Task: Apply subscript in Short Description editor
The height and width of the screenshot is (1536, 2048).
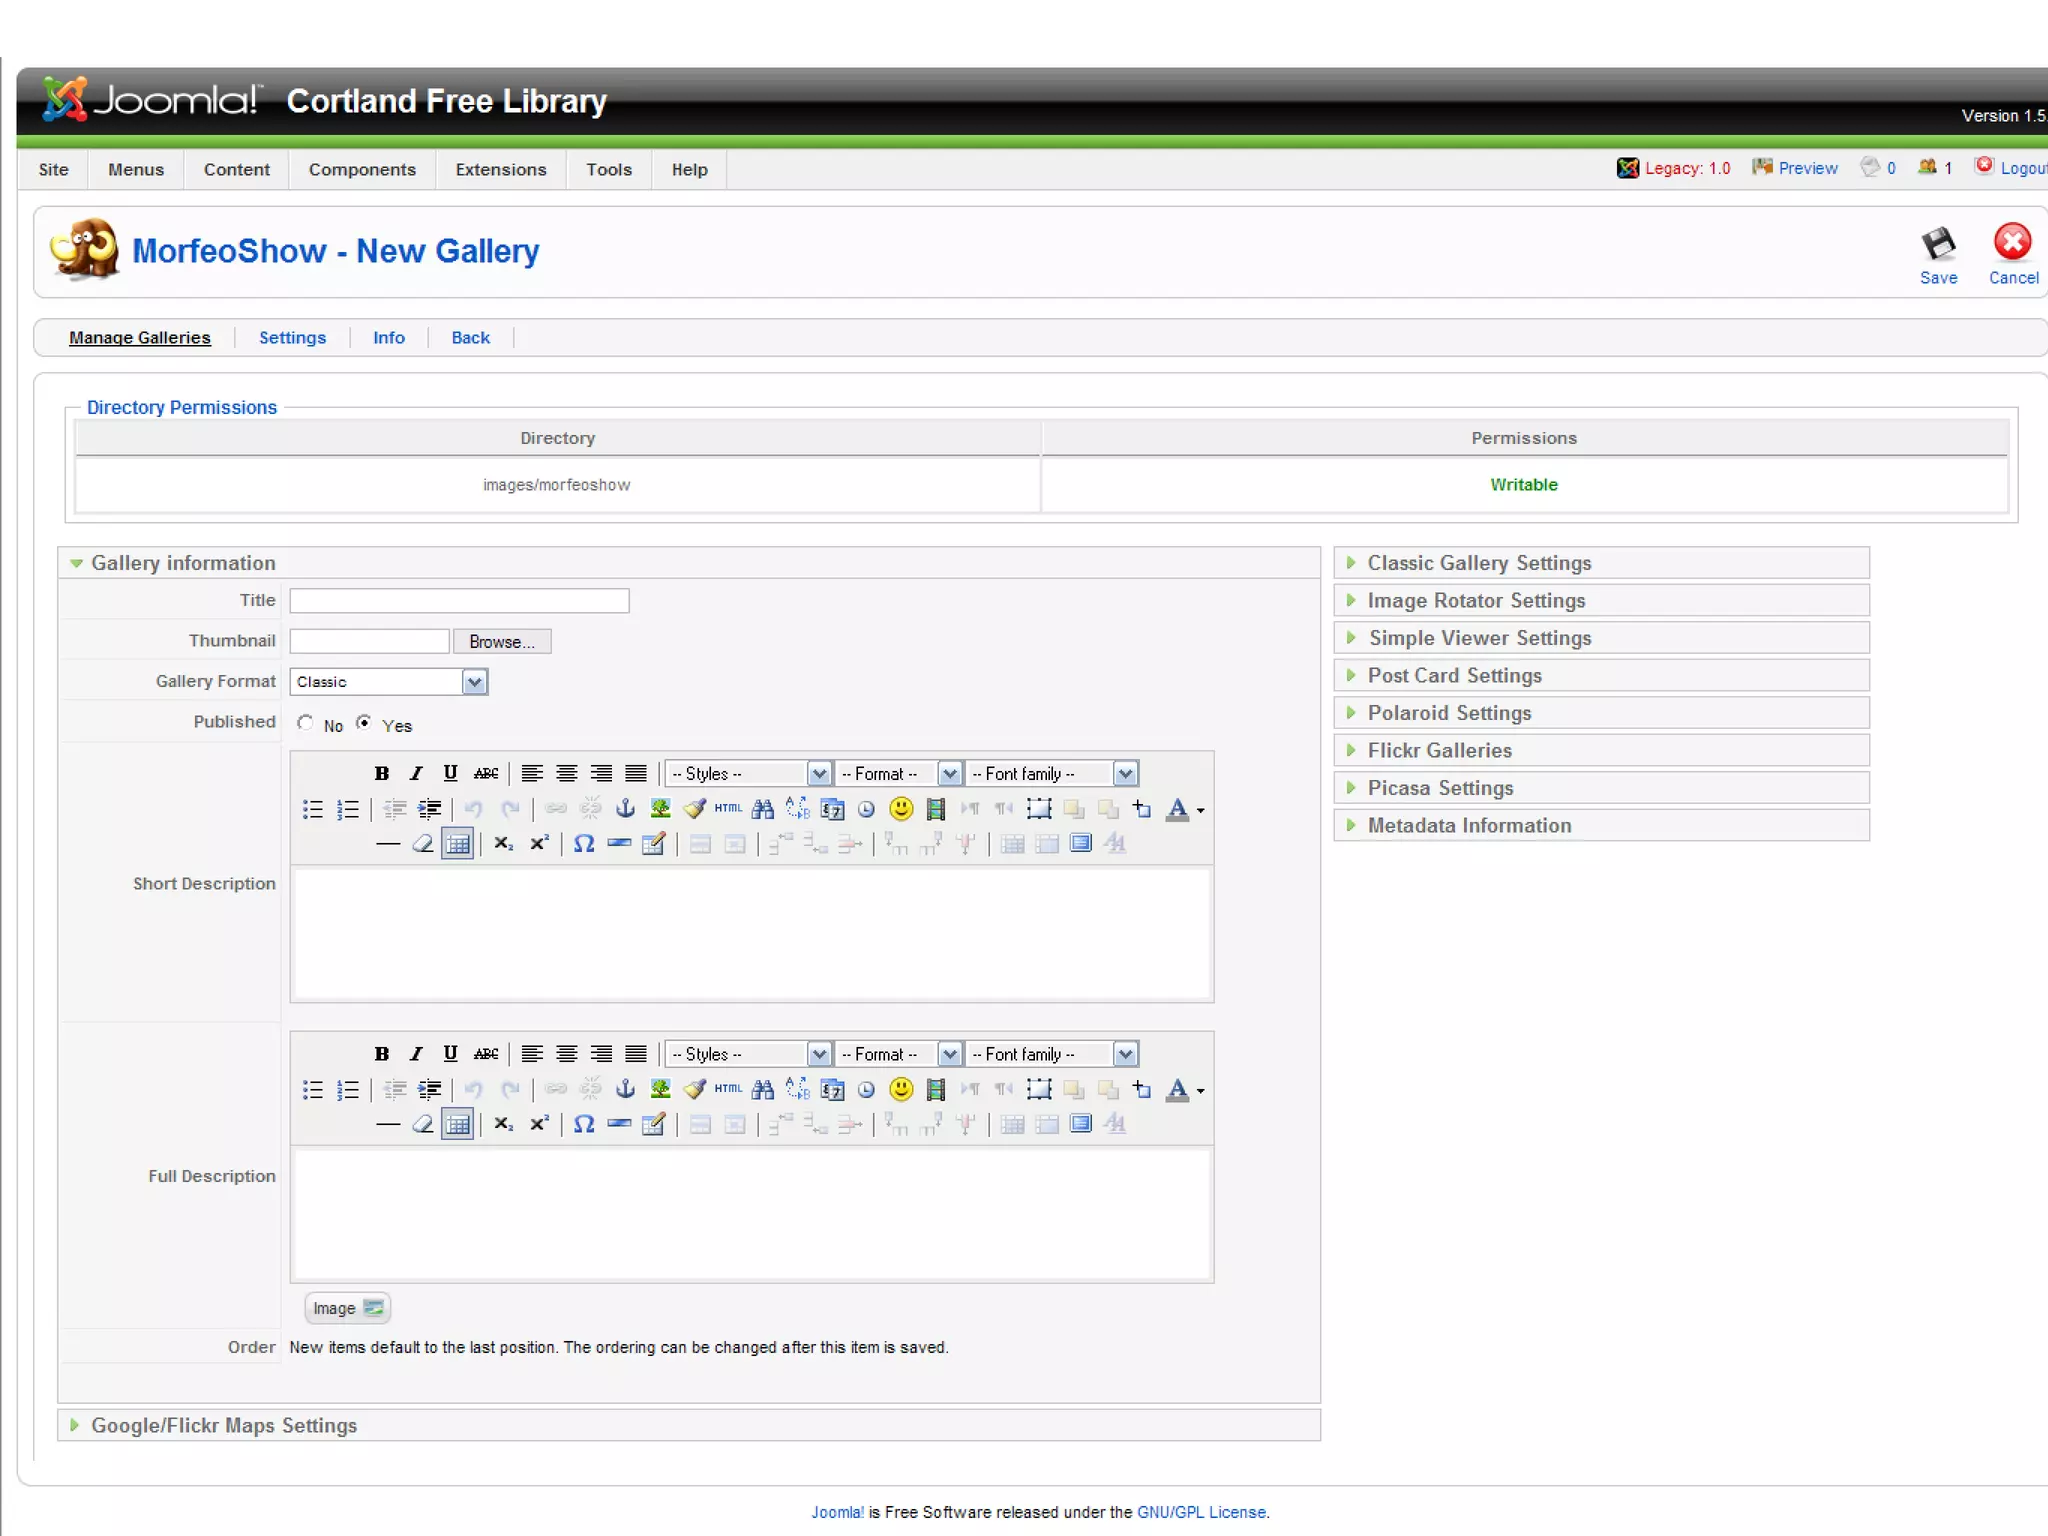Action: pyautogui.click(x=503, y=843)
